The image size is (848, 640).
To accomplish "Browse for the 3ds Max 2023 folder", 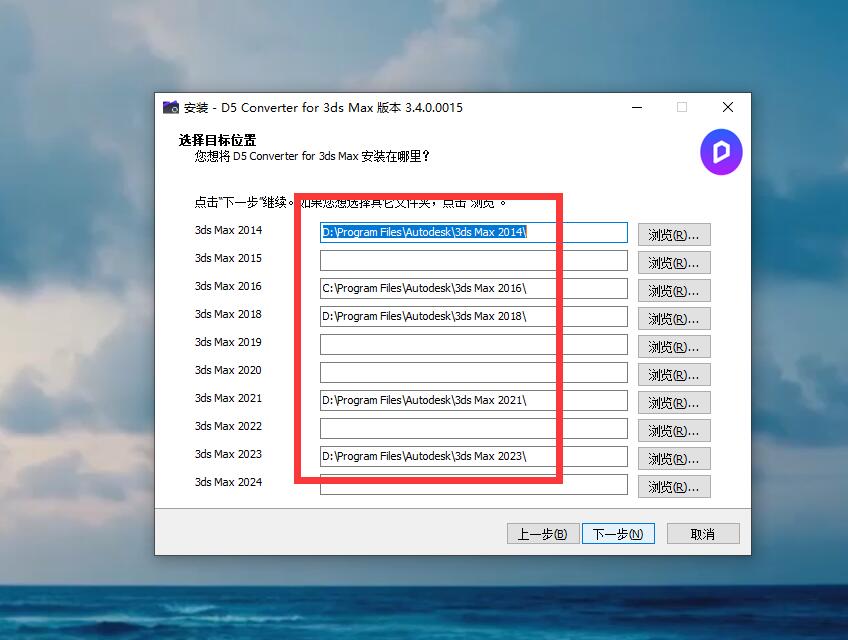I will (x=674, y=459).
